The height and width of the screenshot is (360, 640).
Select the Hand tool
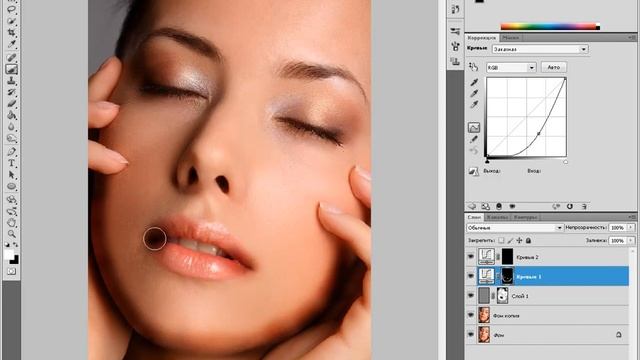(x=11, y=223)
